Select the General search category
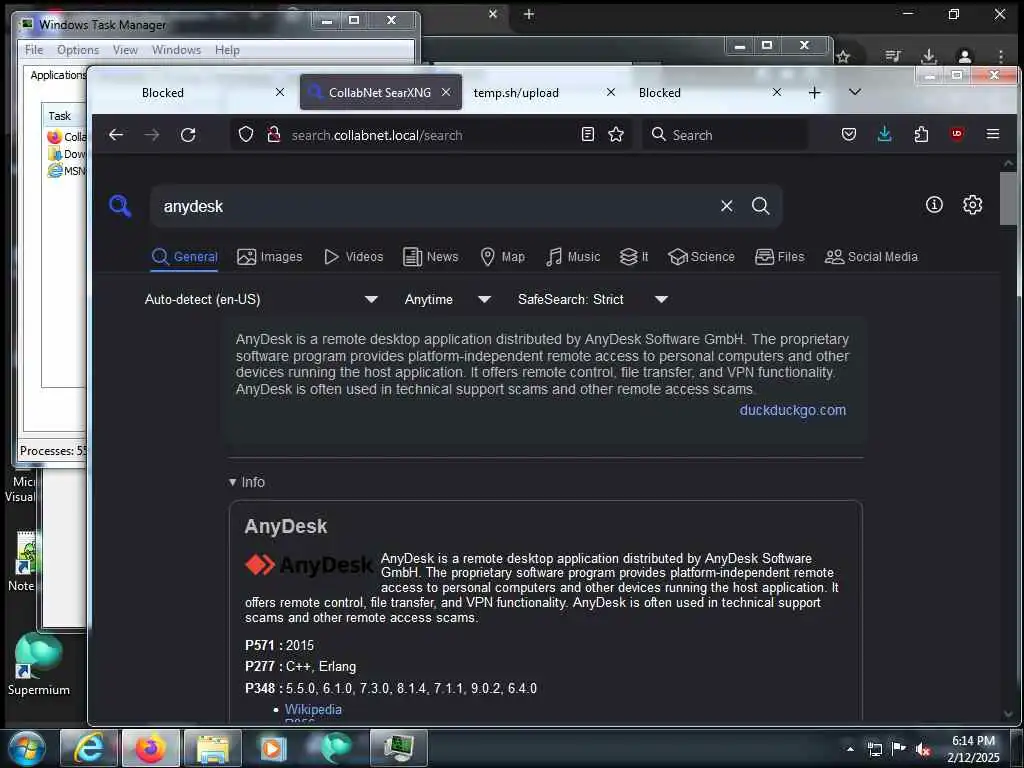This screenshot has height=768, width=1024. [185, 257]
